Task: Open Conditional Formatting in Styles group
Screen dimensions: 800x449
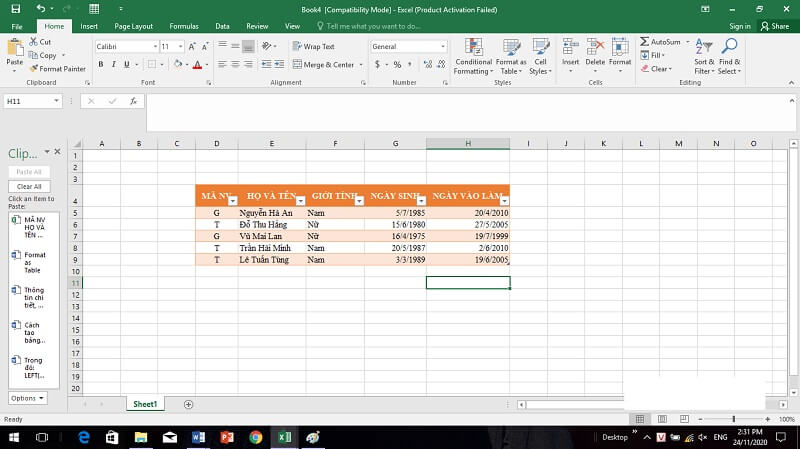Action: click(x=472, y=56)
